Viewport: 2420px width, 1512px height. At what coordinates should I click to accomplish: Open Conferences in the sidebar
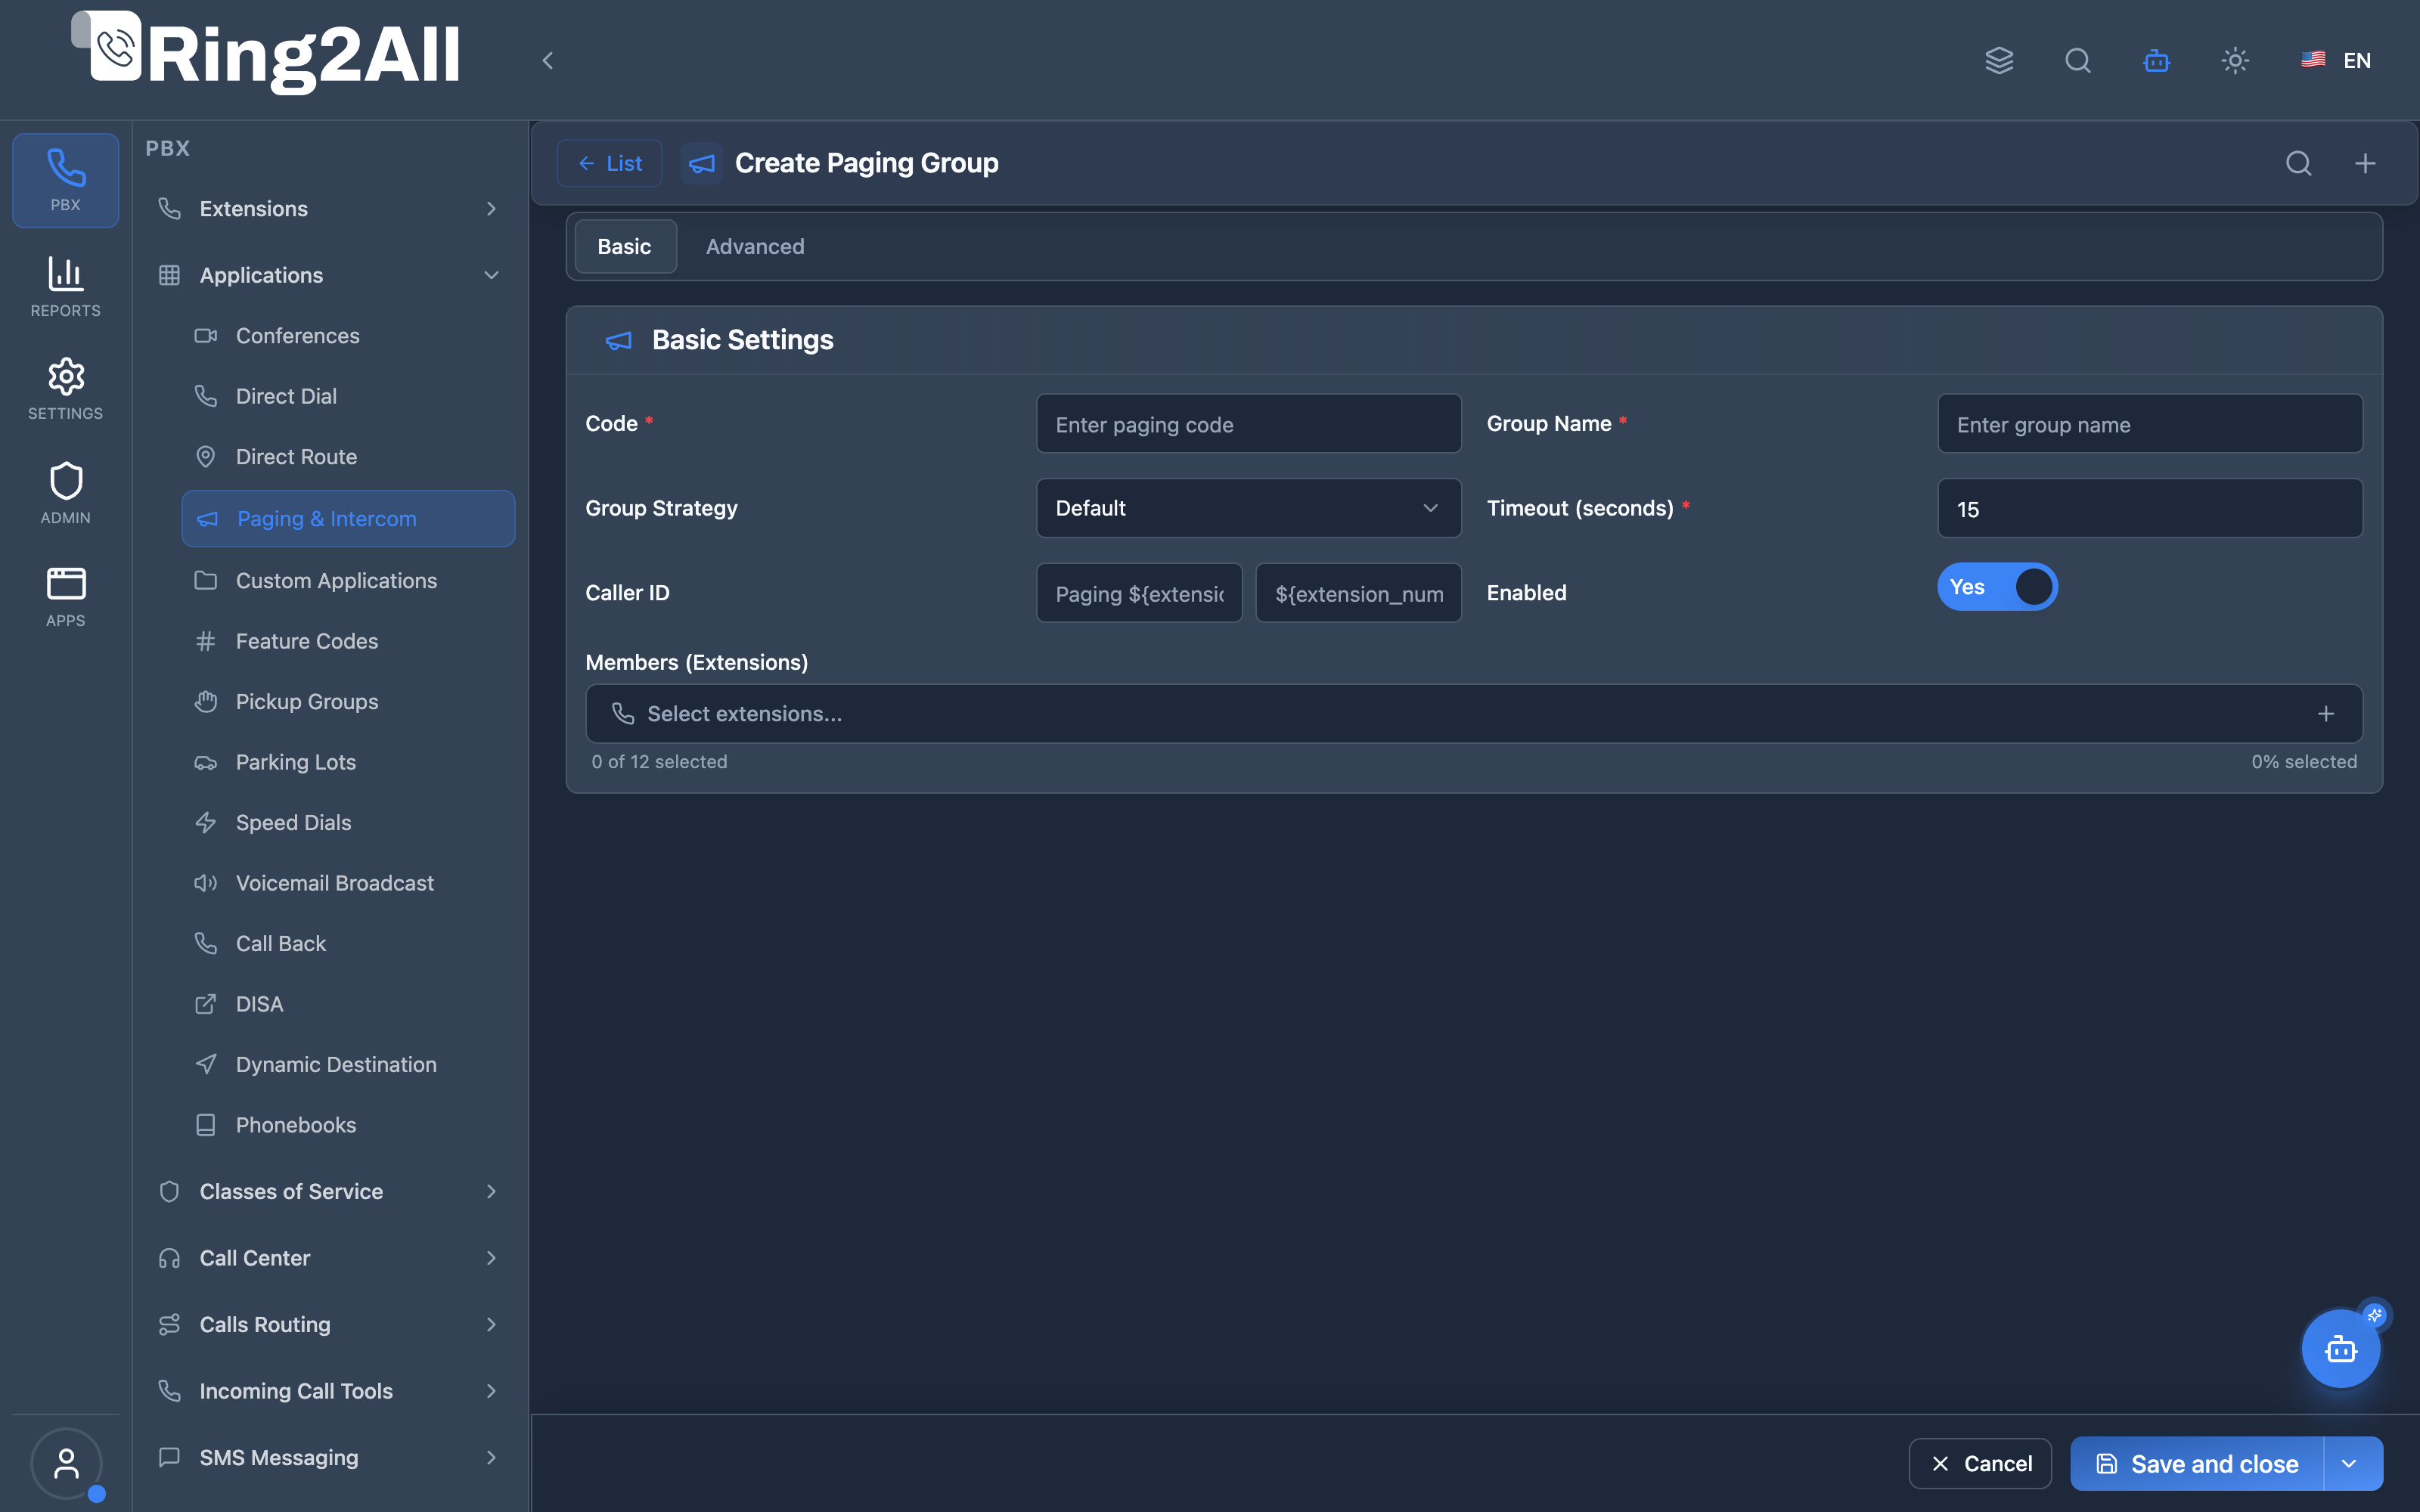pyautogui.click(x=347, y=335)
